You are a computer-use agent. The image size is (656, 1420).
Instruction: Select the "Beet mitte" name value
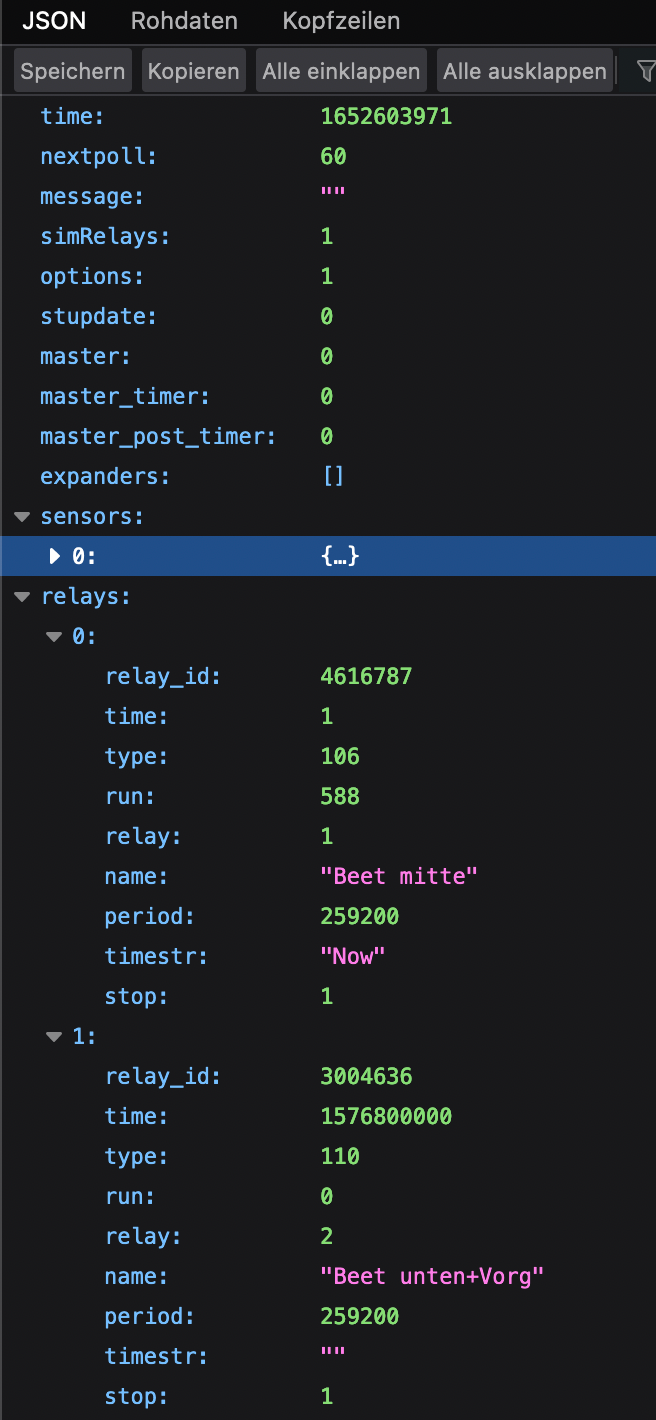(399, 876)
